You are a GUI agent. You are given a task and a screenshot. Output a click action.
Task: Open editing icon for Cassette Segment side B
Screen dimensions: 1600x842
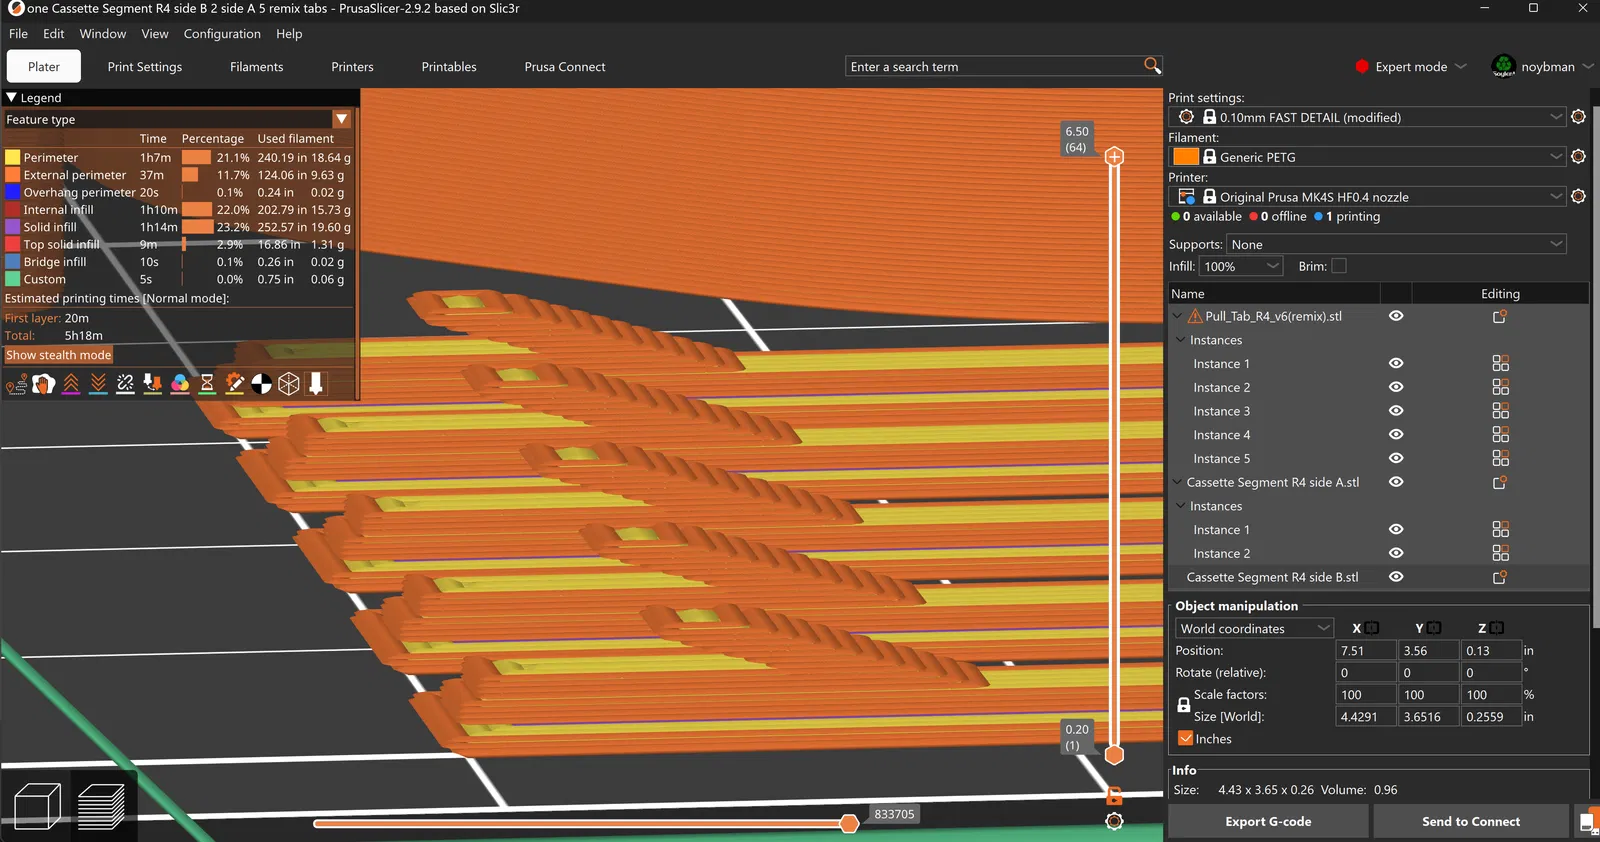click(1500, 577)
